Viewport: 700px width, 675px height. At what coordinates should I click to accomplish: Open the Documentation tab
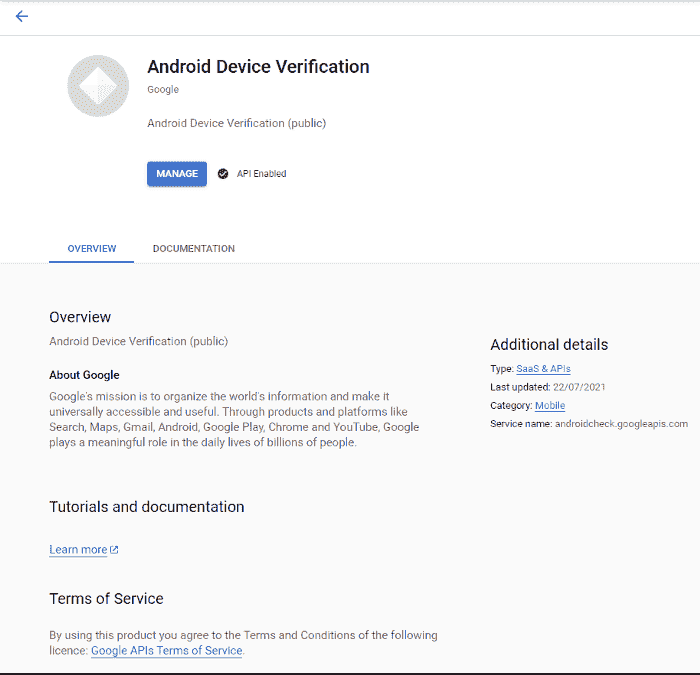pos(193,248)
